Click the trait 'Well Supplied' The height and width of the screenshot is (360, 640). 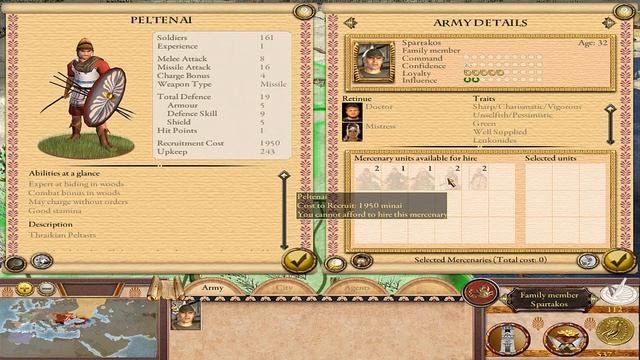[x=500, y=132]
